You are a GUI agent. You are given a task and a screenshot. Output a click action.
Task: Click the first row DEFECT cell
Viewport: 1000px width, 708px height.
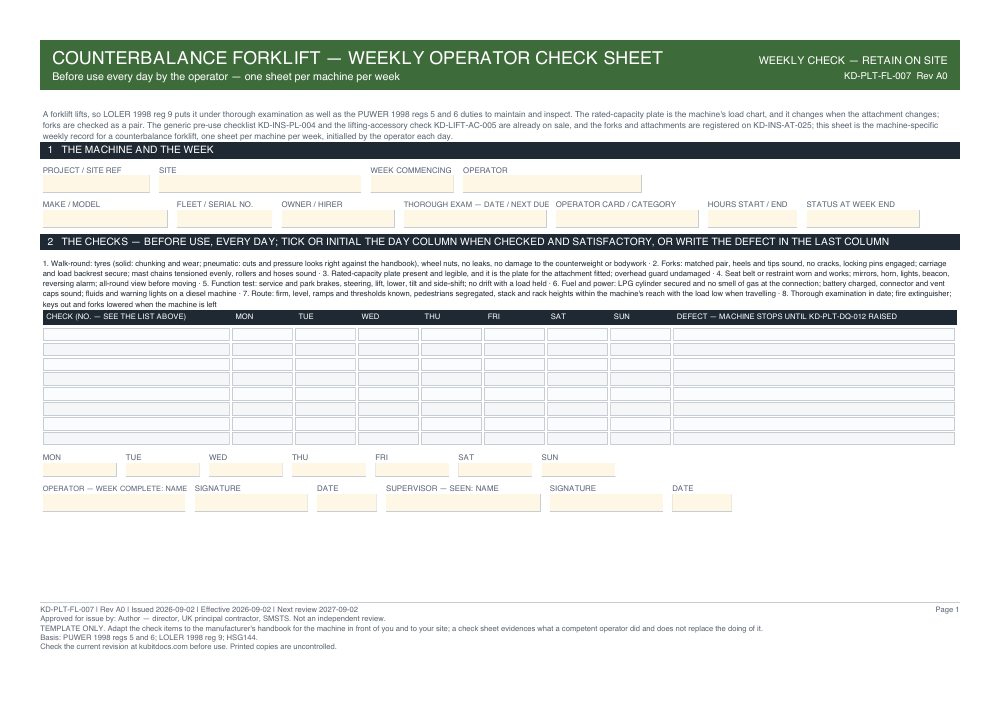(x=814, y=334)
